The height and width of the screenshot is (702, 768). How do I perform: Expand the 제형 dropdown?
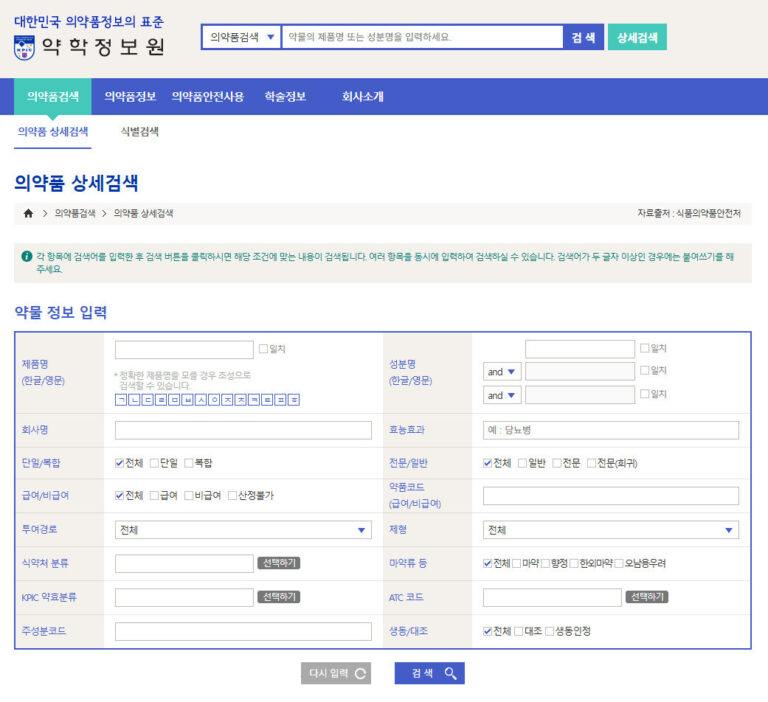(x=611, y=530)
